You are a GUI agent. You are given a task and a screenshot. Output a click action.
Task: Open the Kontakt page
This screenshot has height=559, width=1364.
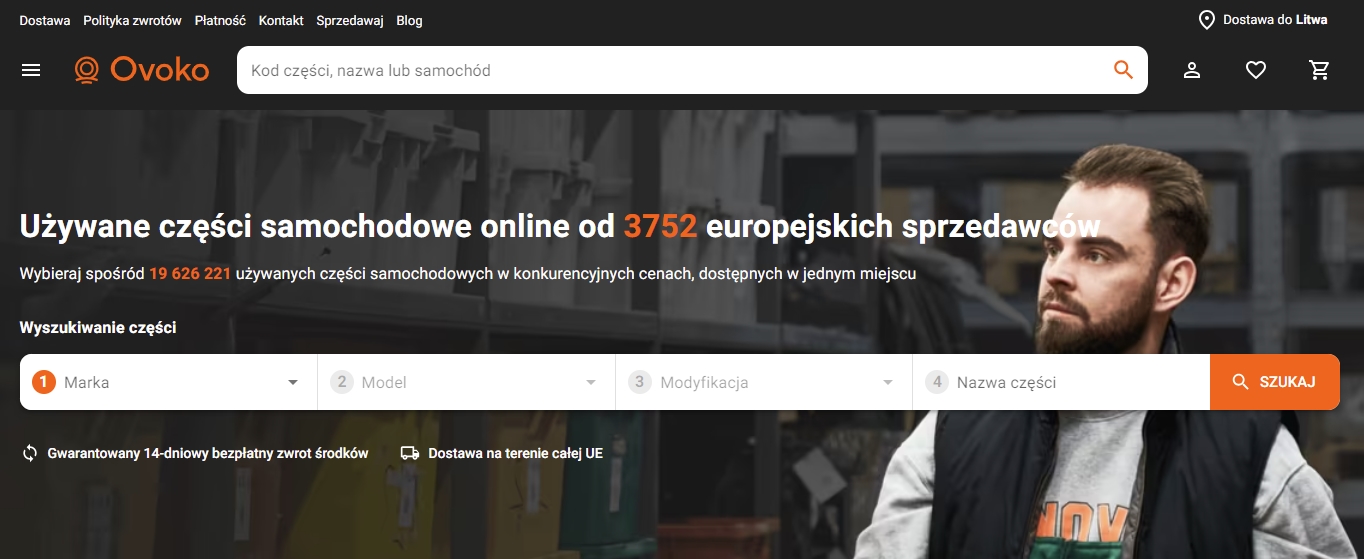coord(281,20)
